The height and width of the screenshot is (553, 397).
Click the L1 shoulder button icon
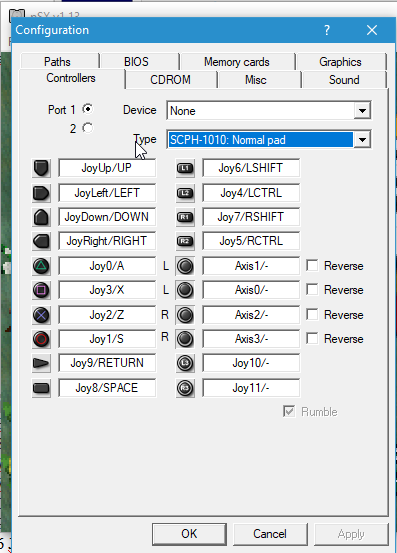pos(185,168)
